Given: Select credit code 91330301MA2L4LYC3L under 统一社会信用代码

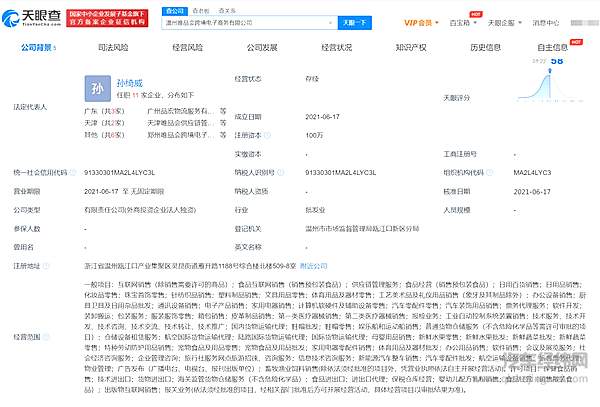Looking at the screenshot, I should [x=119, y=173].
